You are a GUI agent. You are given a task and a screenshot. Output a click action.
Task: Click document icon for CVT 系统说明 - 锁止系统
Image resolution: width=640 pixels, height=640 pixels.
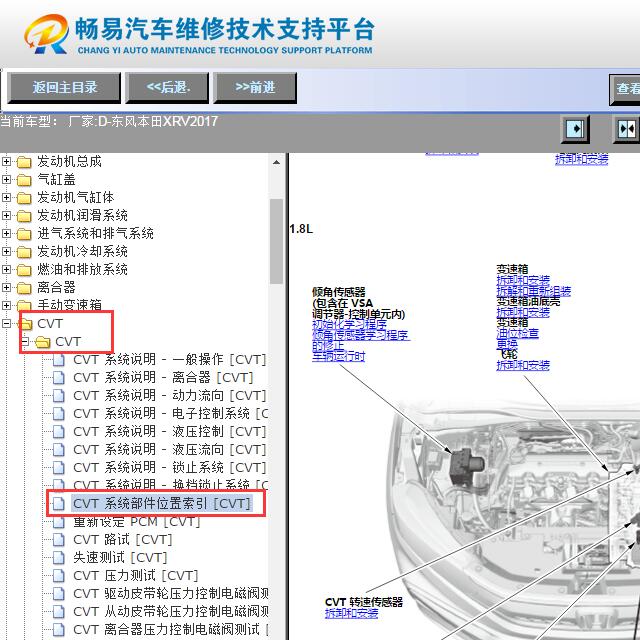click(59, 468)
